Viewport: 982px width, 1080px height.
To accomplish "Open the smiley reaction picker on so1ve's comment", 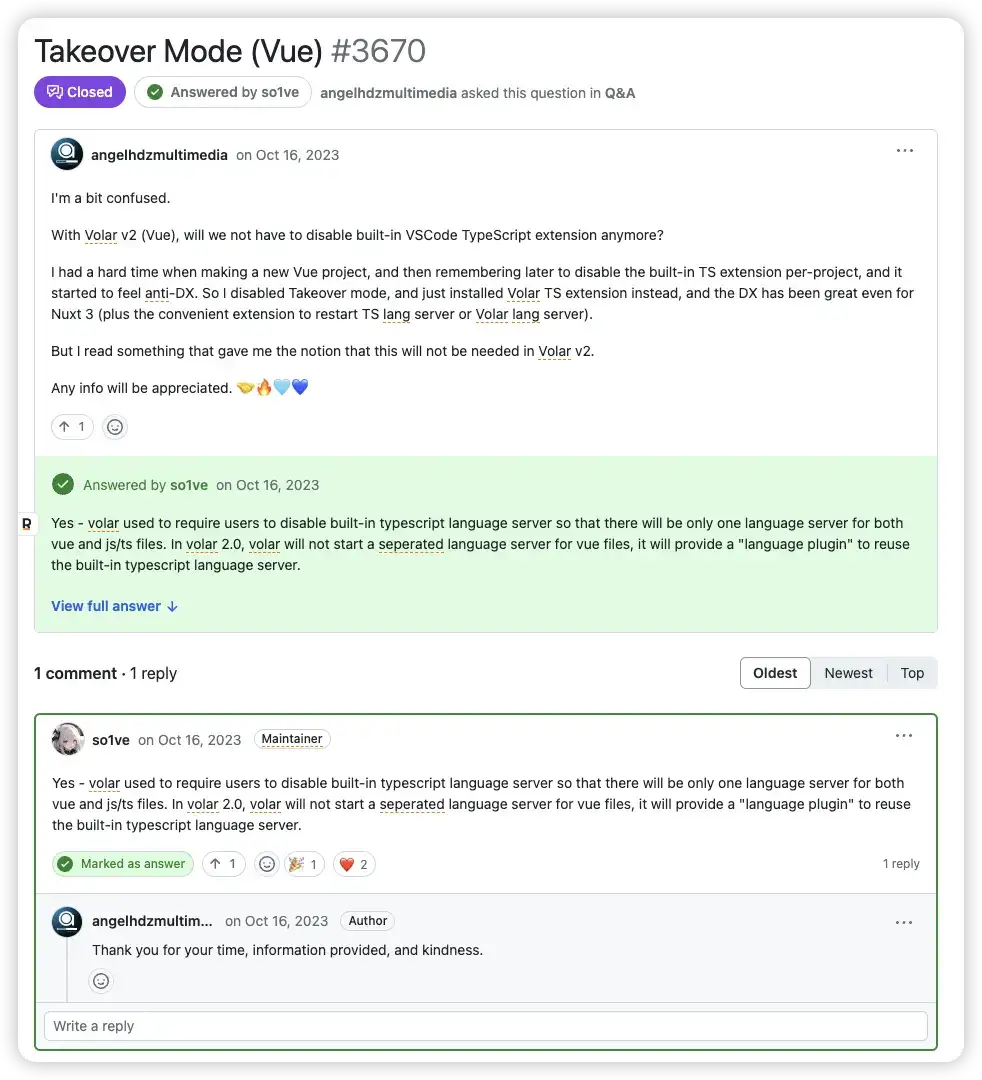I will point(266,864).
